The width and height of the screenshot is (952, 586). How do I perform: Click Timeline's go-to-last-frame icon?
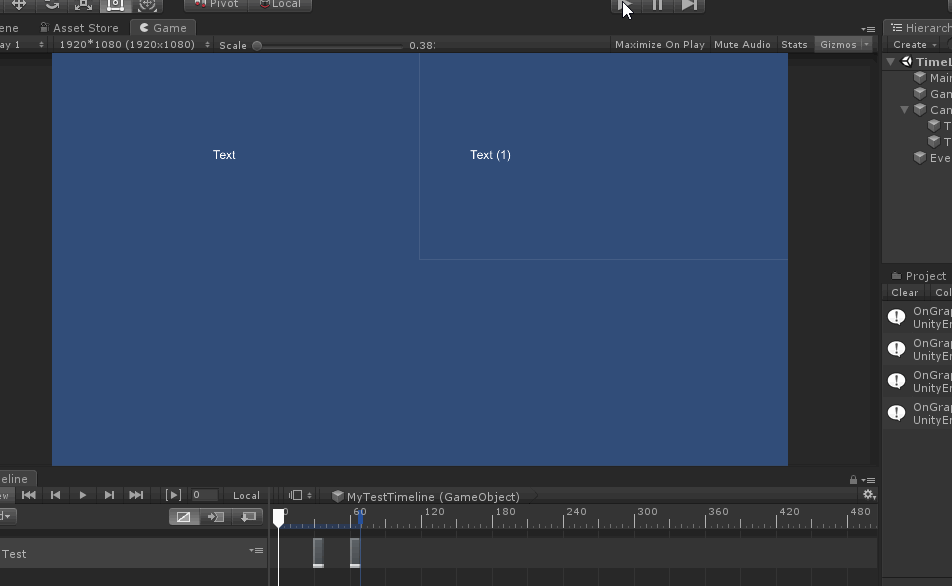[x=134, y=494]
